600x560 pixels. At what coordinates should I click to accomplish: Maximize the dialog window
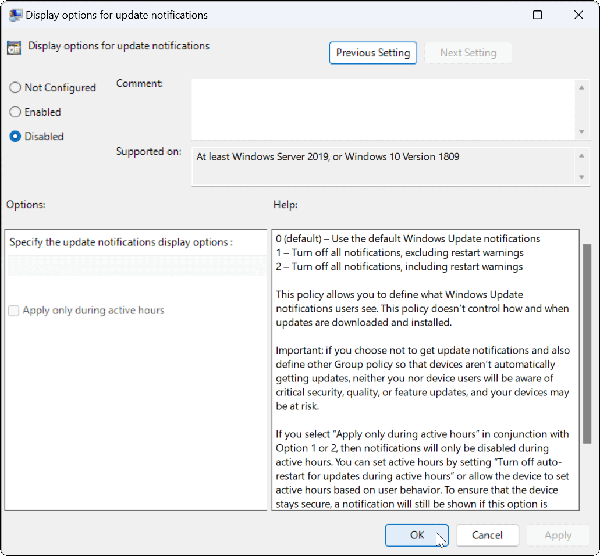click(537, 15)
